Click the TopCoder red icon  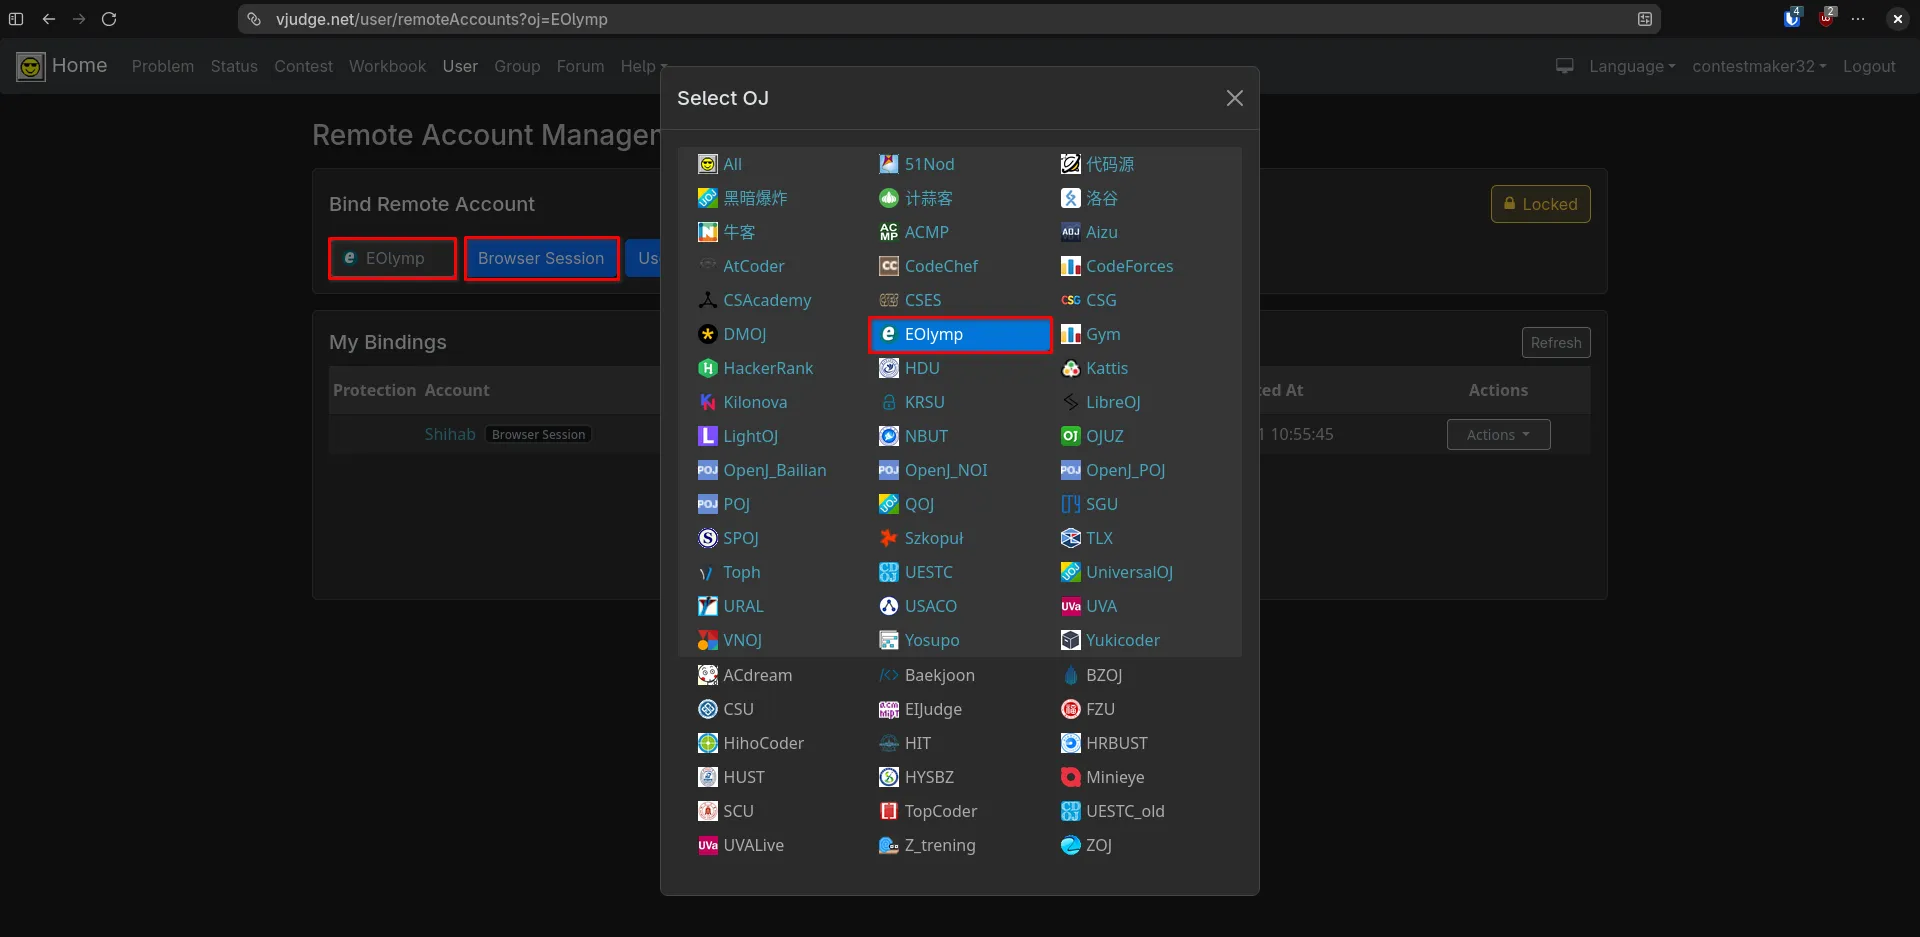coord(889,811)
